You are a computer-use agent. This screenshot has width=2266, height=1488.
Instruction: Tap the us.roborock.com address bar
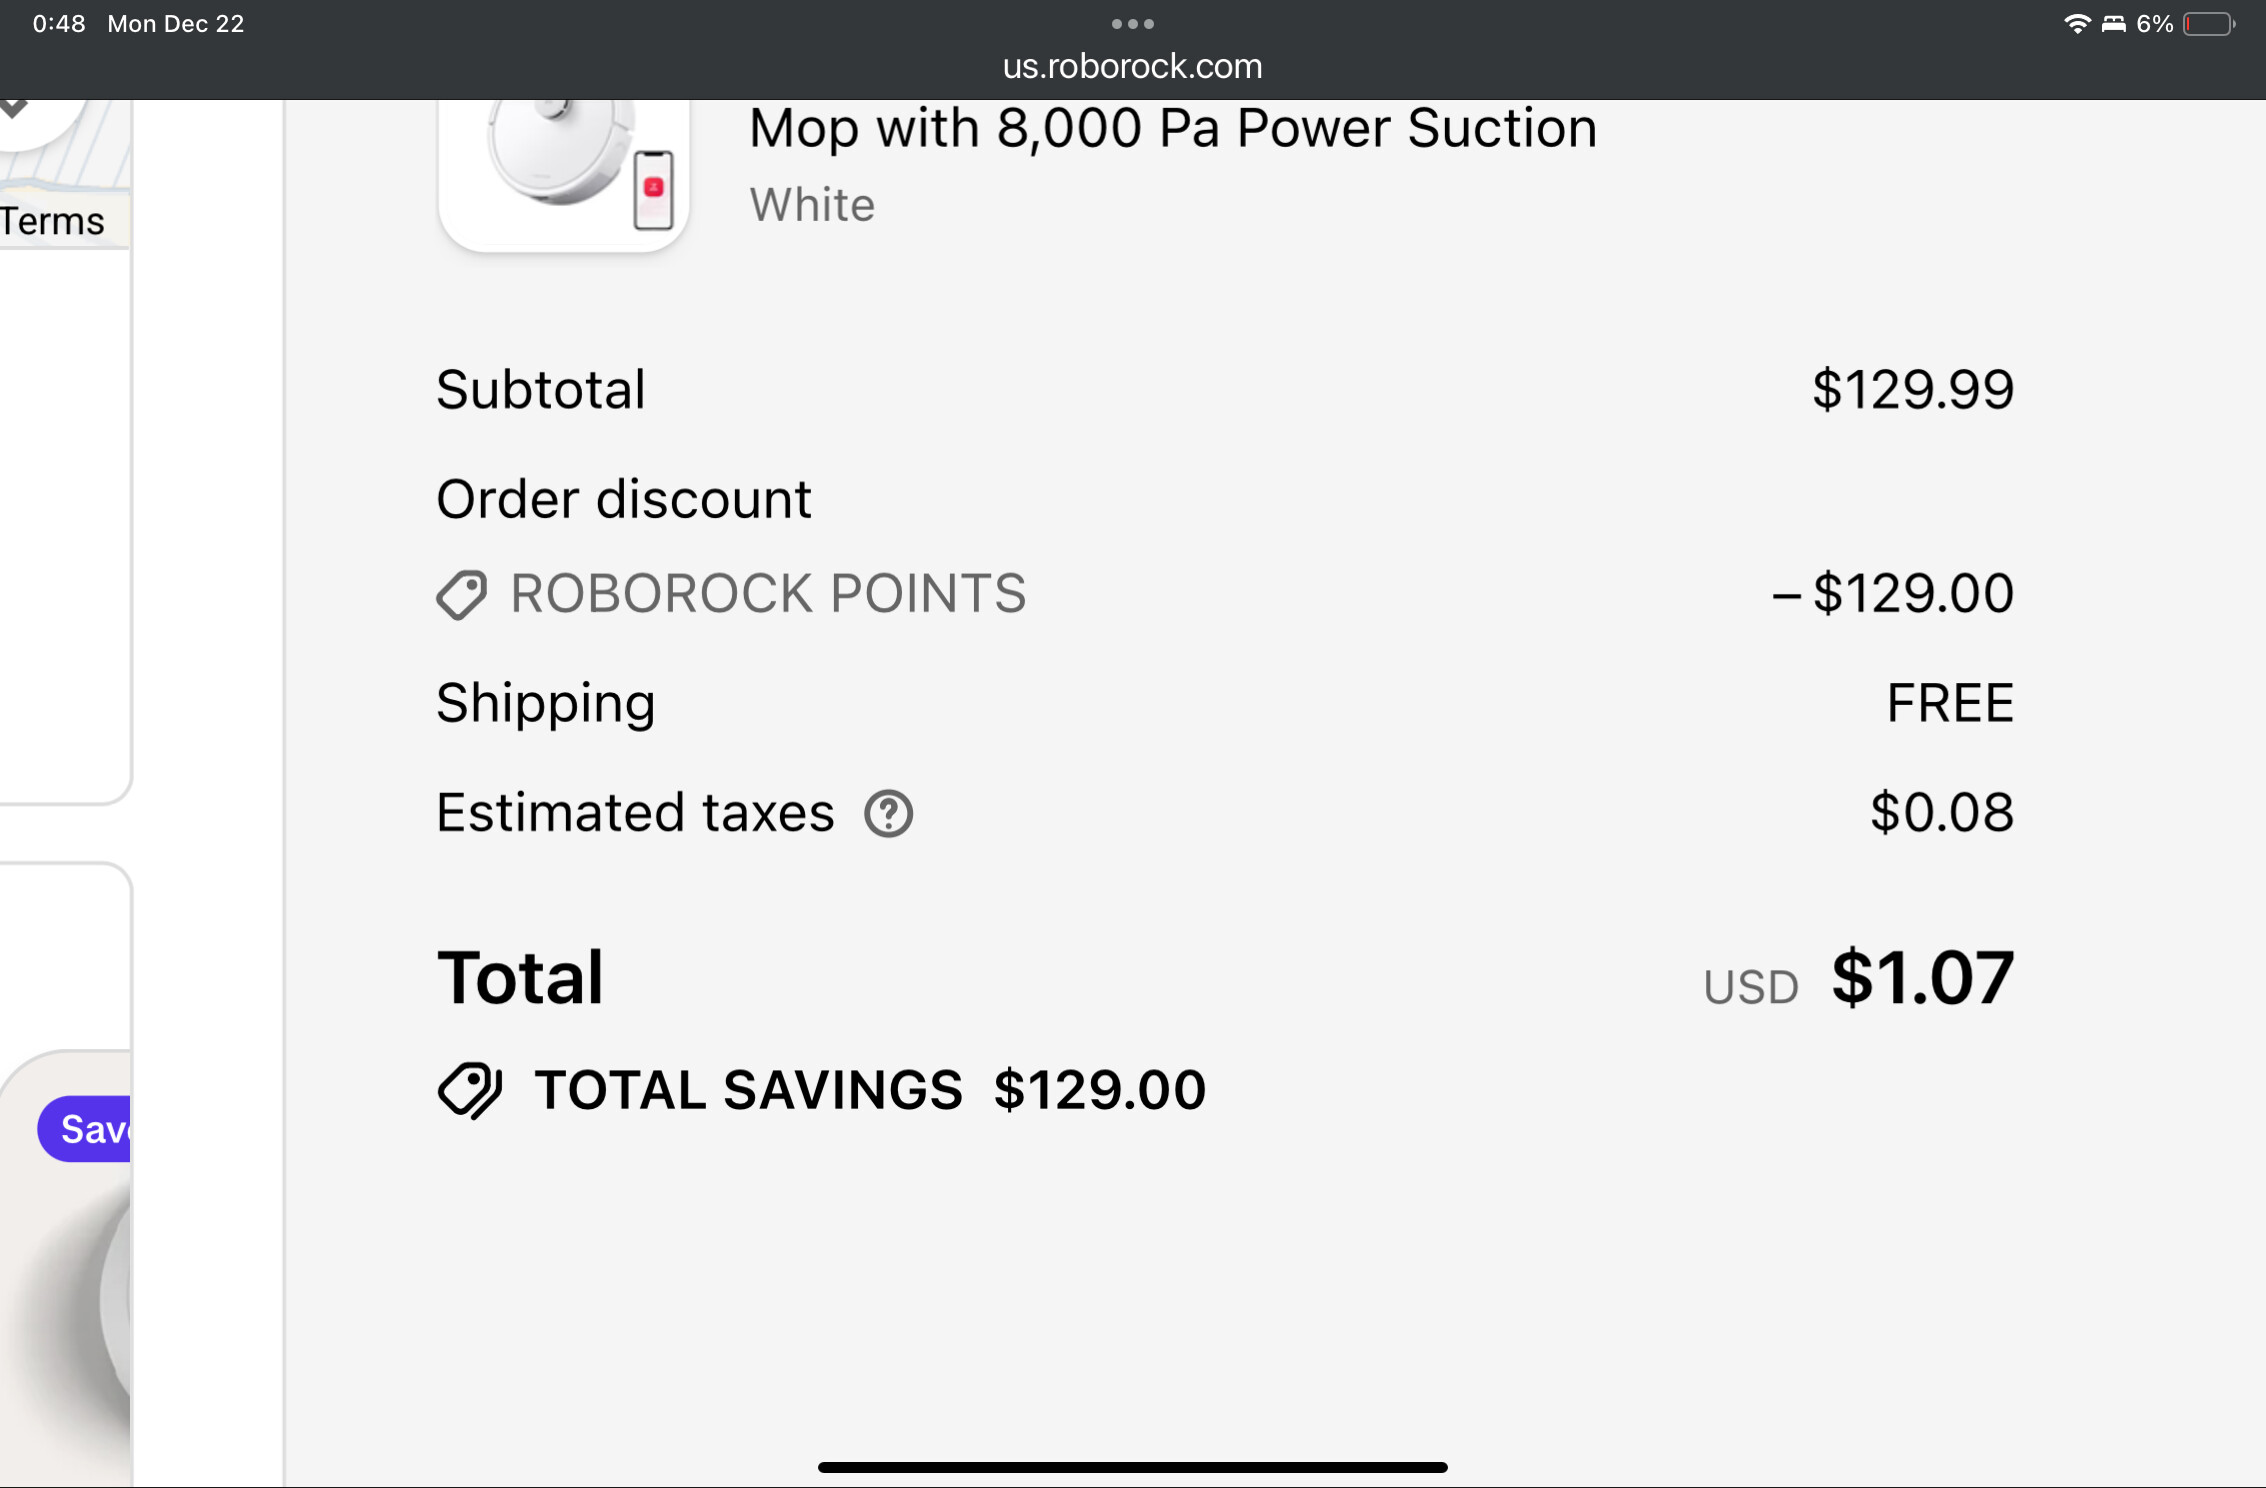tap(1132, 66)
